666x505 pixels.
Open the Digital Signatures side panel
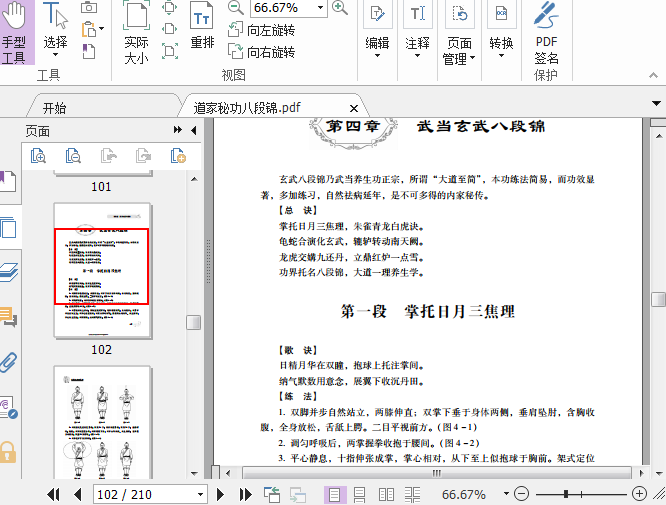[8, 408]
